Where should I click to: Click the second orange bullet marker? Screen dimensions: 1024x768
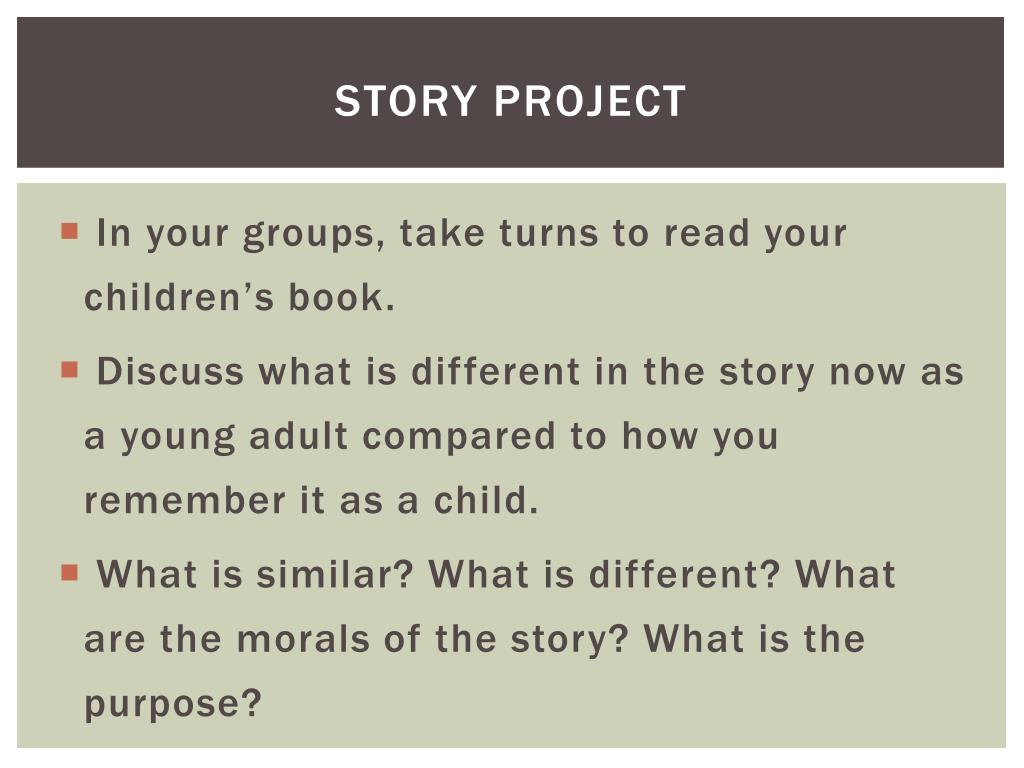click(69, 370)
